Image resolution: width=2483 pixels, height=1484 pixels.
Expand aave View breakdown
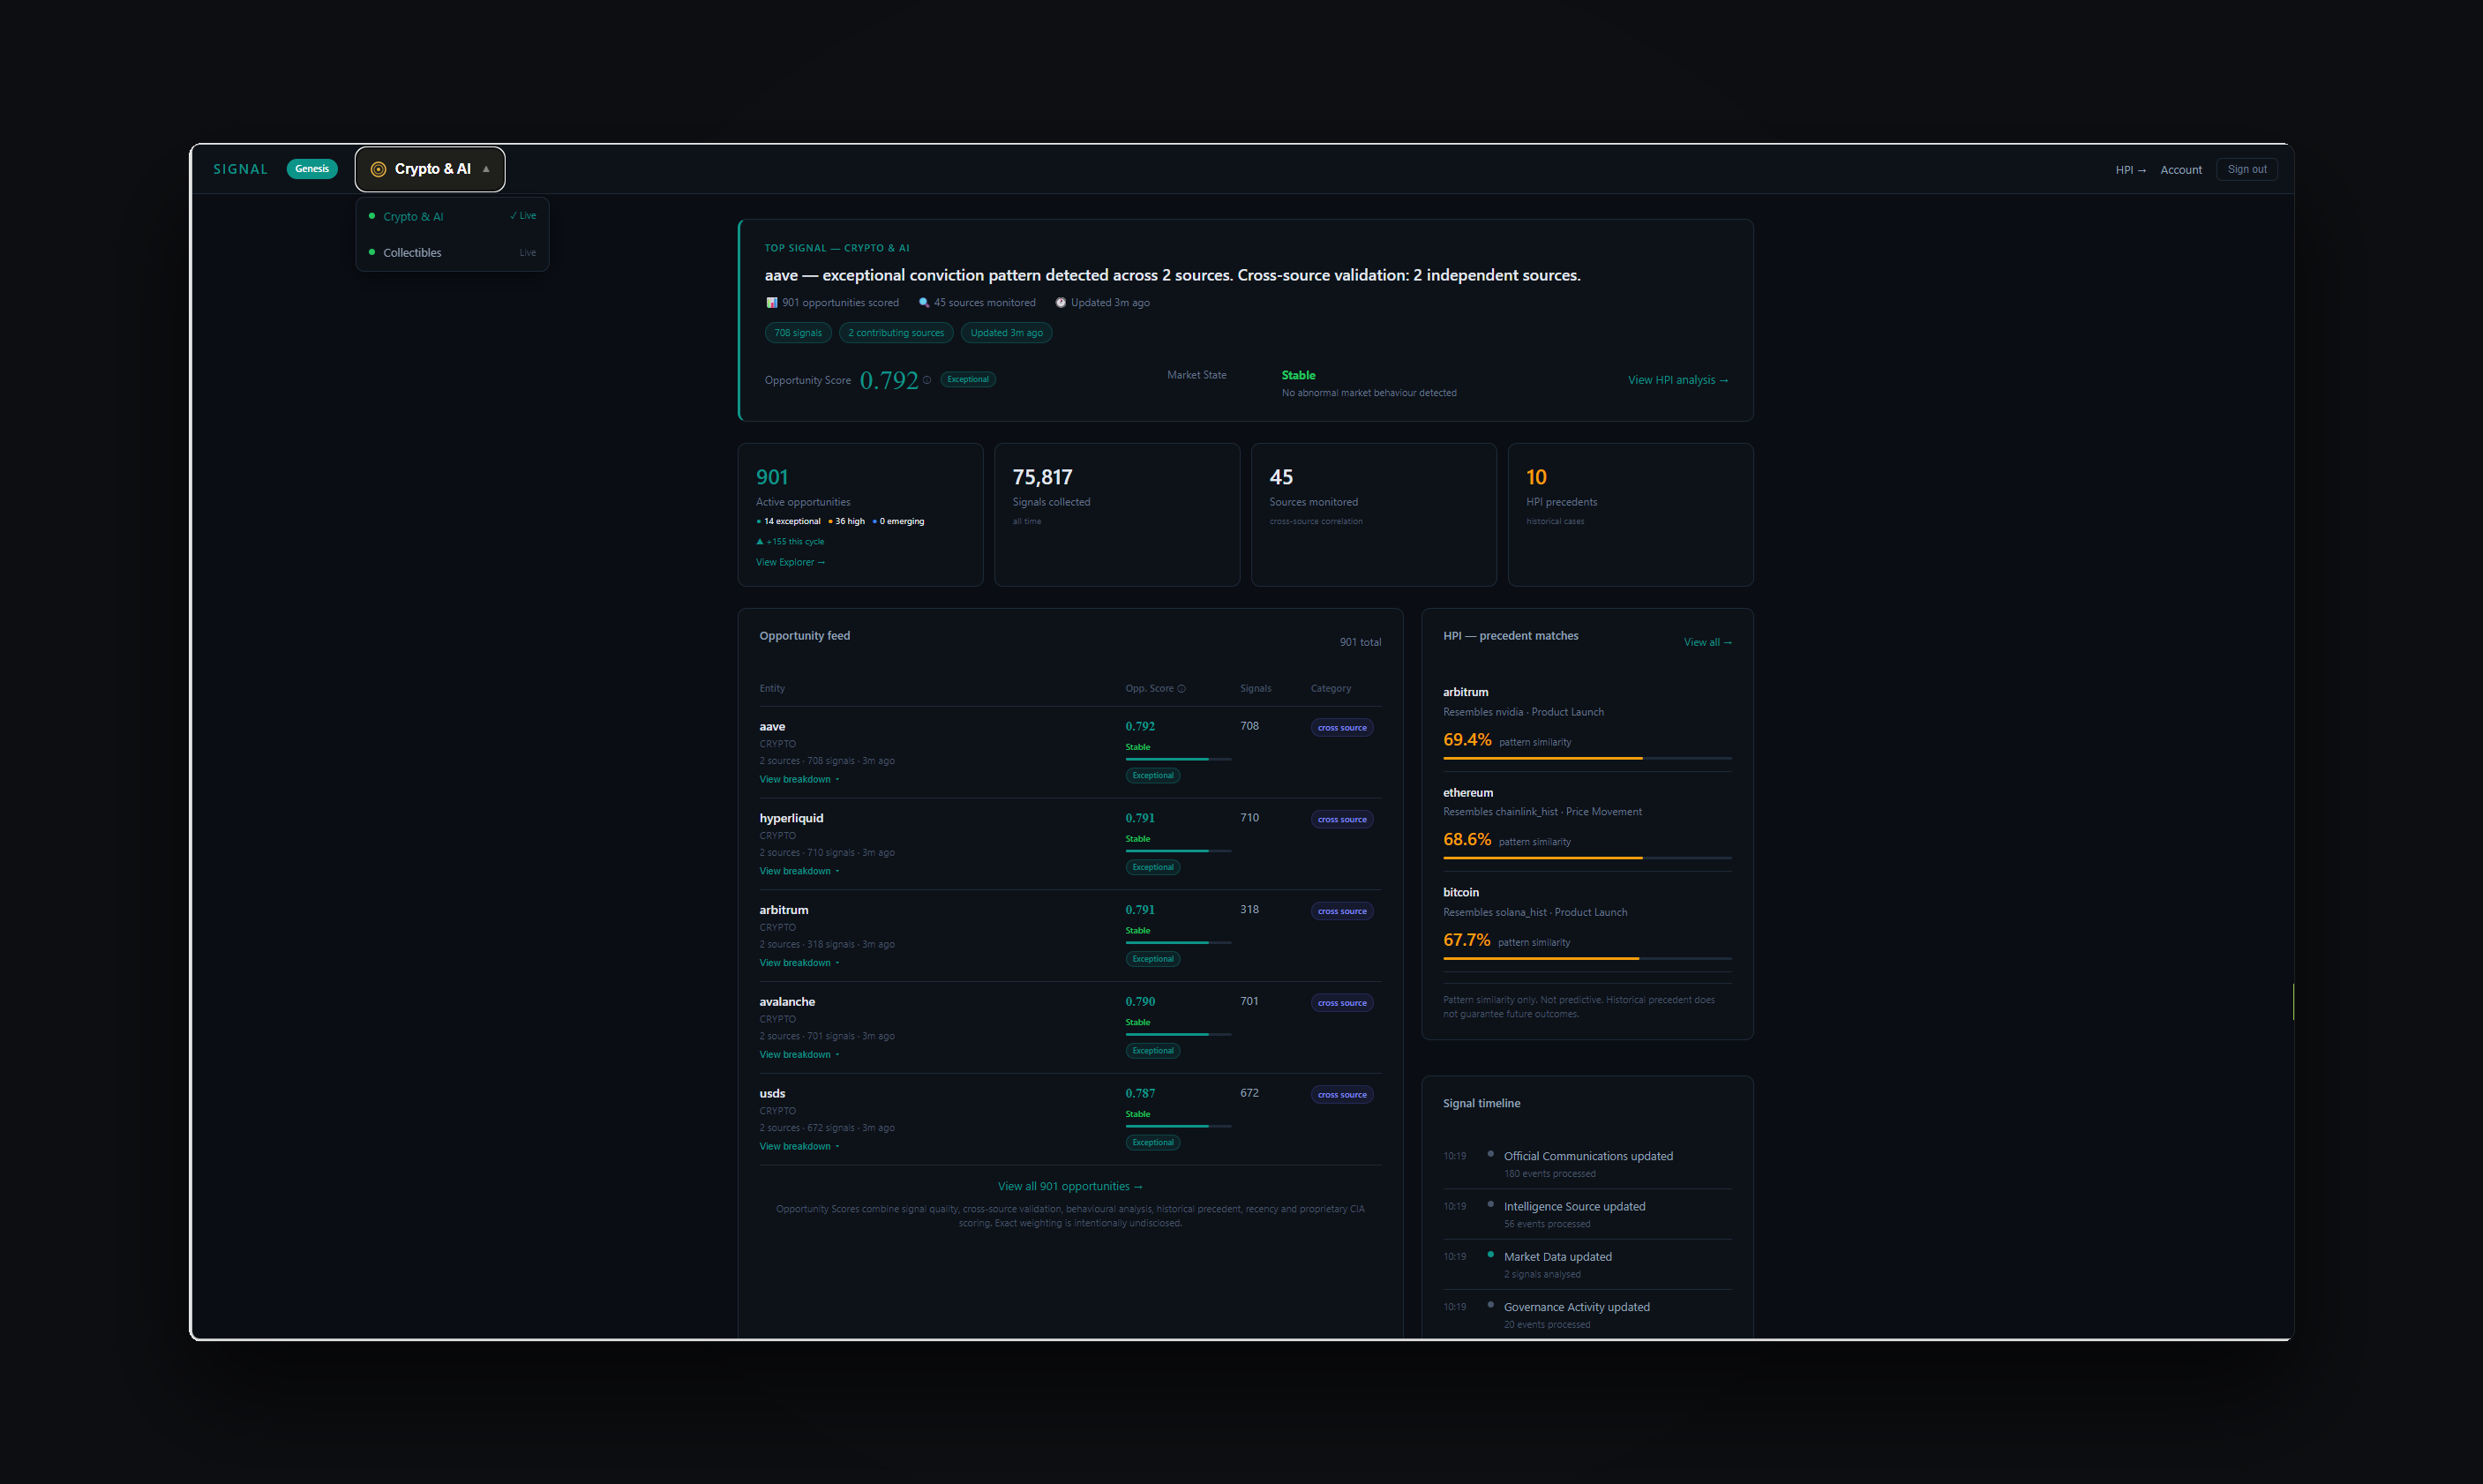(799, 780)
